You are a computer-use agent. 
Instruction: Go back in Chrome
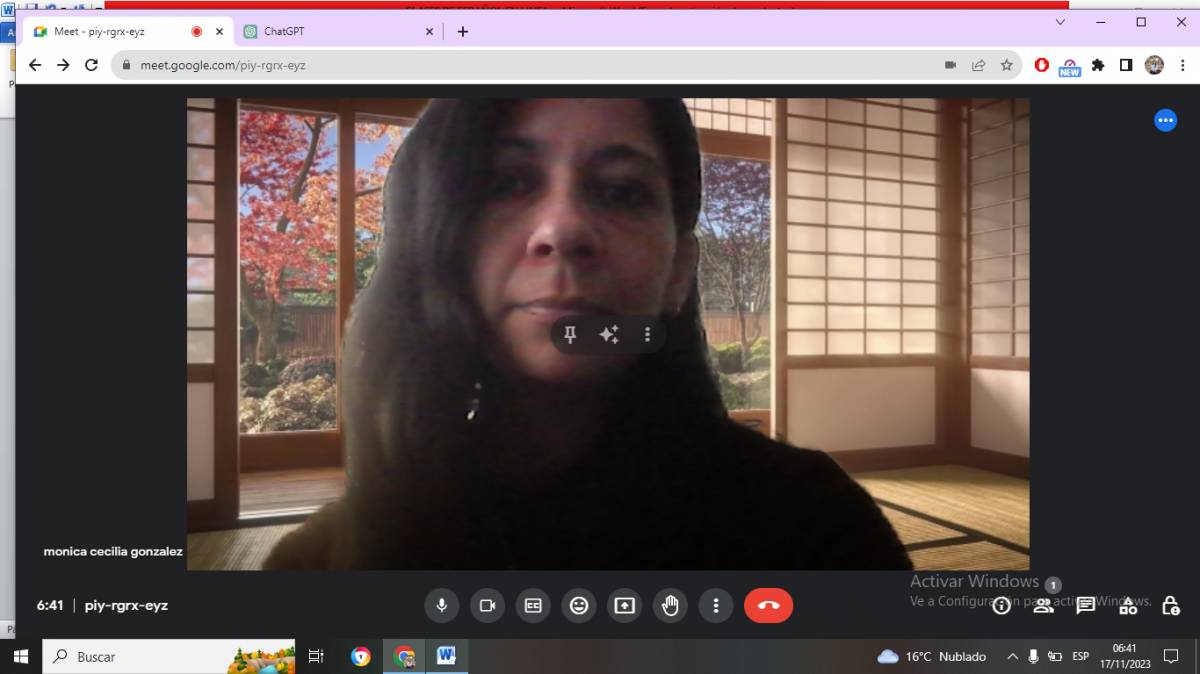35,65
